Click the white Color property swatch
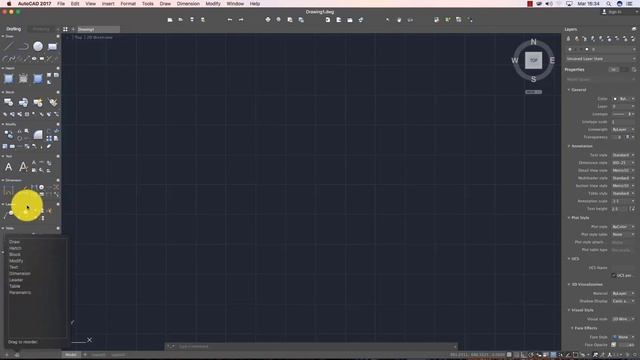 pyautogui.click(x=615, y=99)
